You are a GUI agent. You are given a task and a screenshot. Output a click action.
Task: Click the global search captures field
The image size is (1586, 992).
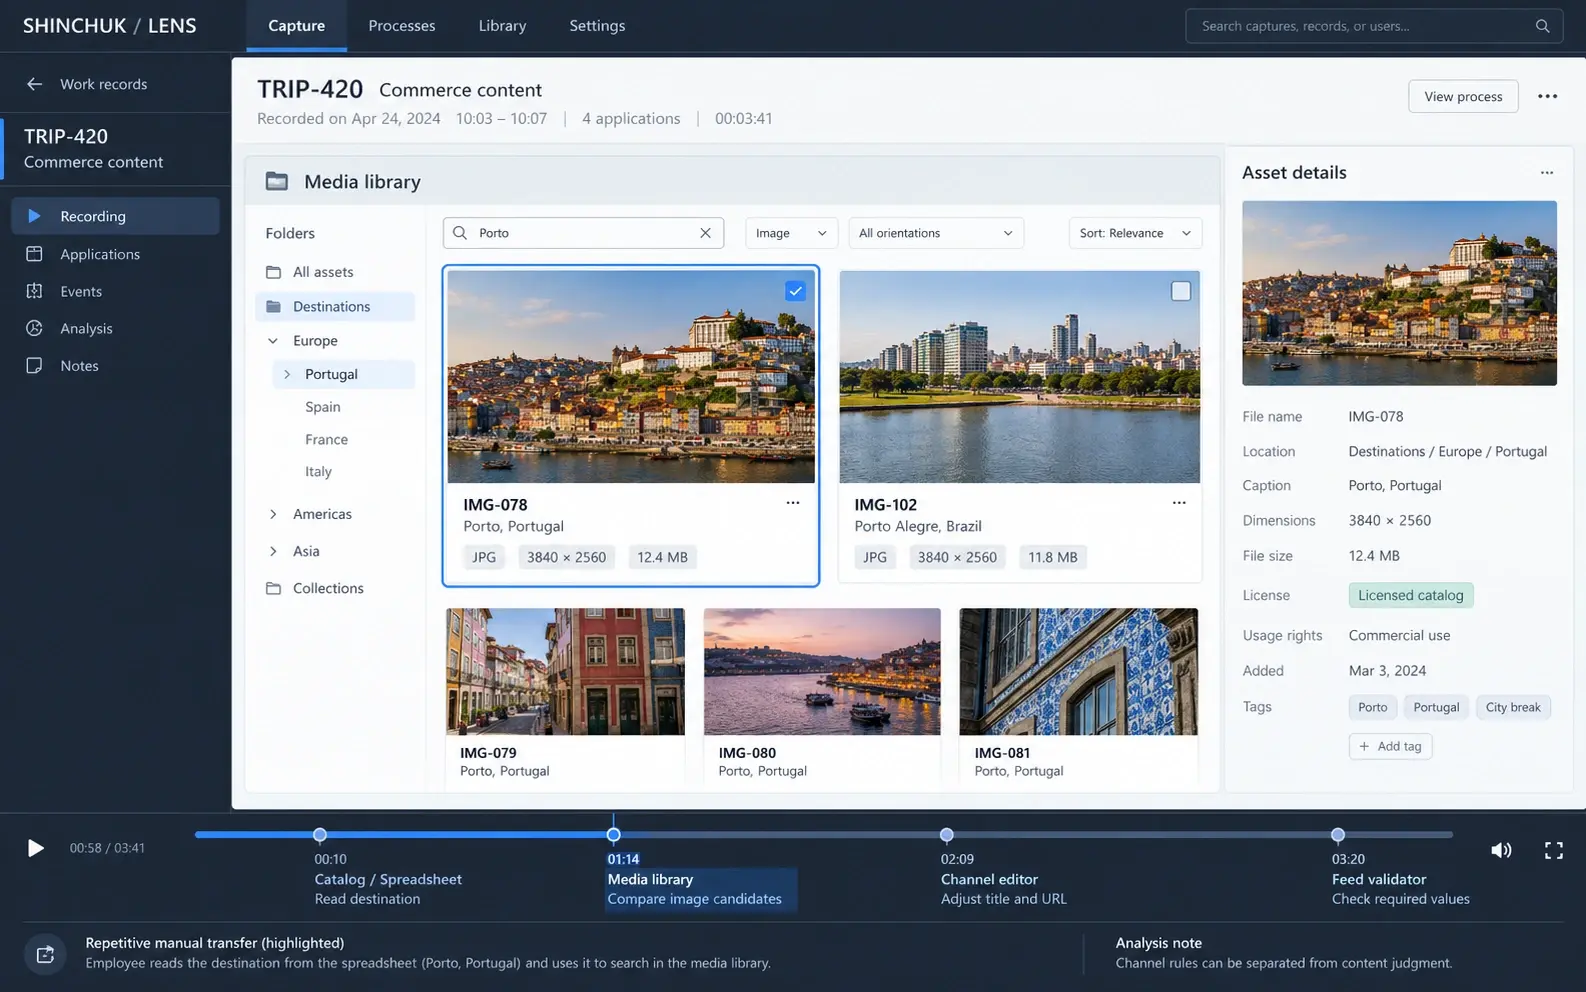tap(1374, 26)
